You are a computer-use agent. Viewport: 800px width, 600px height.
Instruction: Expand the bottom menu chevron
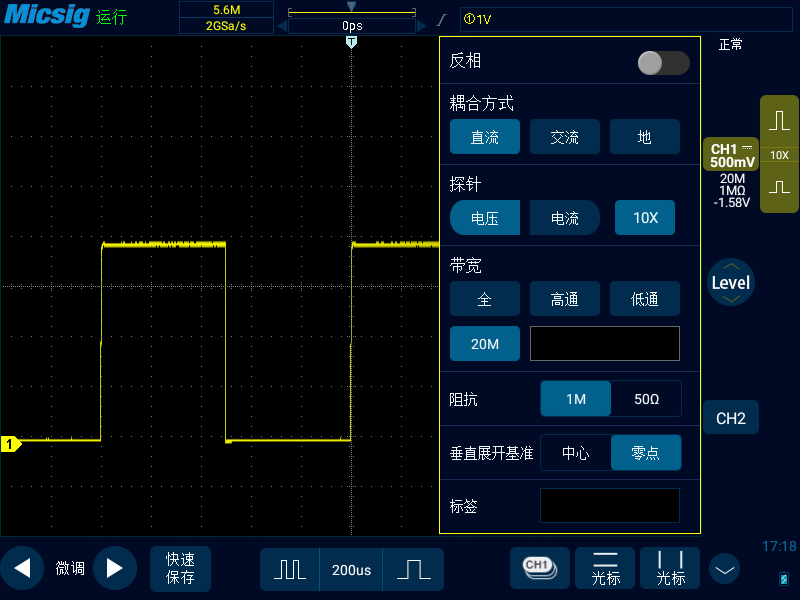pyautogui.click(x=724, y=569)
